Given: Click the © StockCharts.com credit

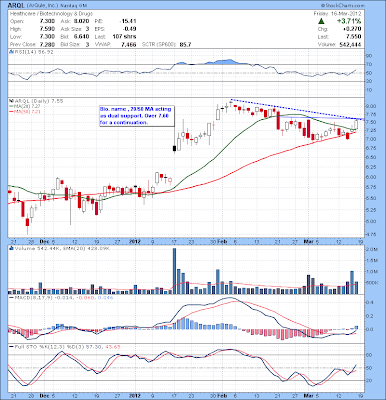Looking at the screenshot, I should click(343, 5).
